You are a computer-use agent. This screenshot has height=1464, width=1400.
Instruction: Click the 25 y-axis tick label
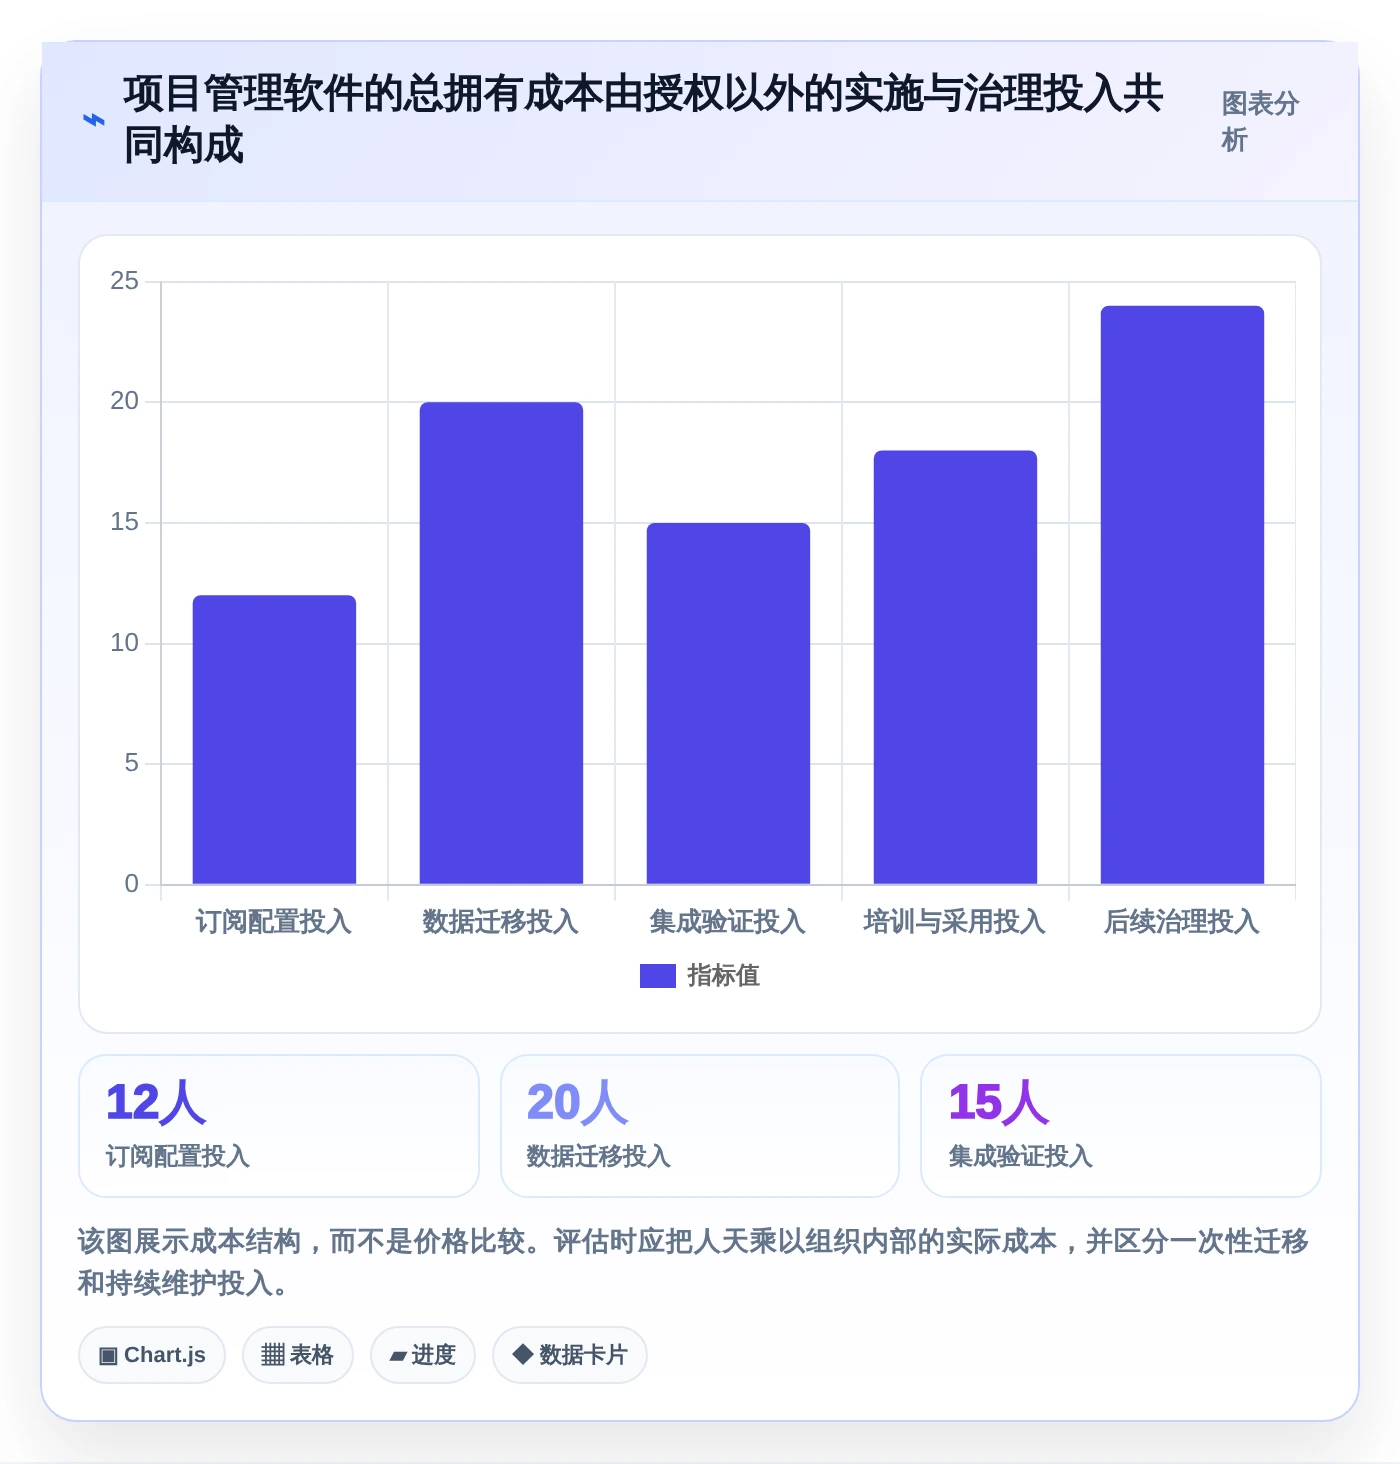125,281
